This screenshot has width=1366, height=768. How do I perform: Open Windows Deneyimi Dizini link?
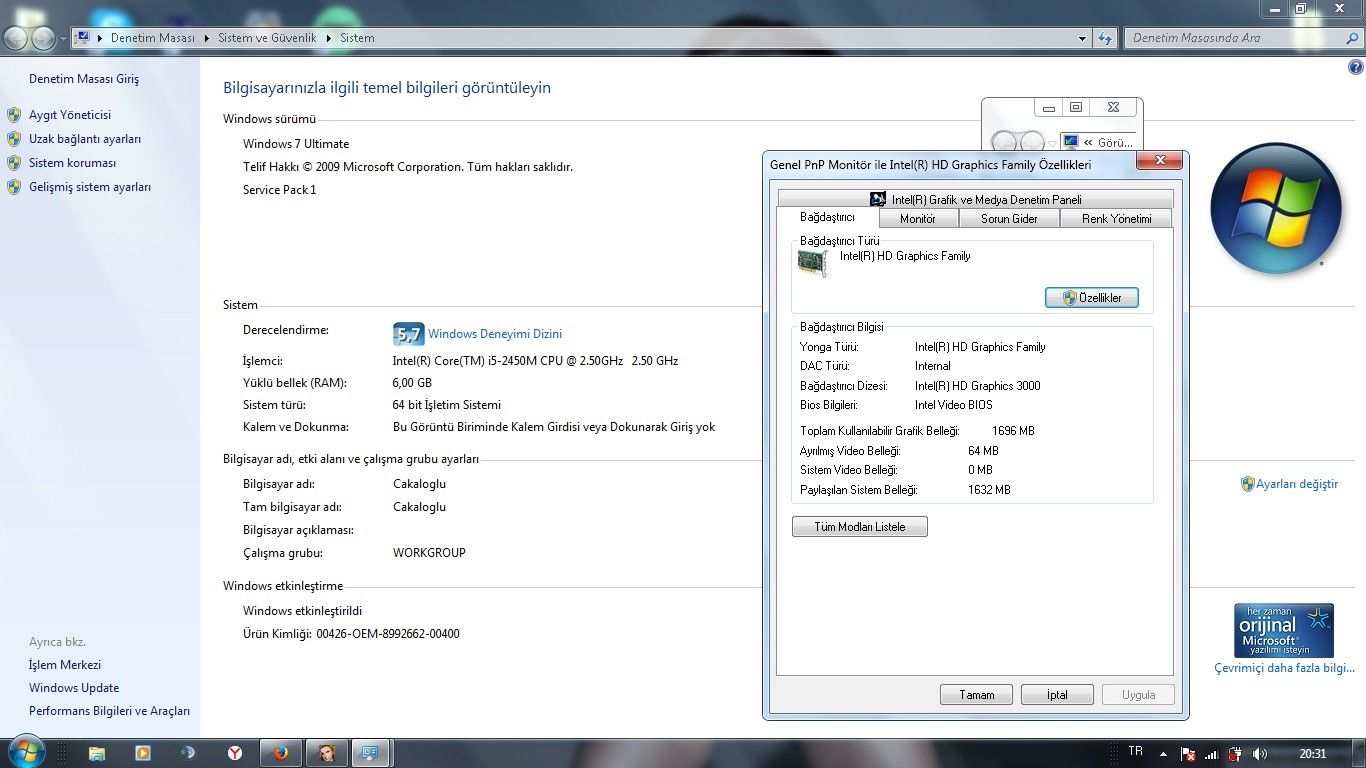click(x=495, y=334)
